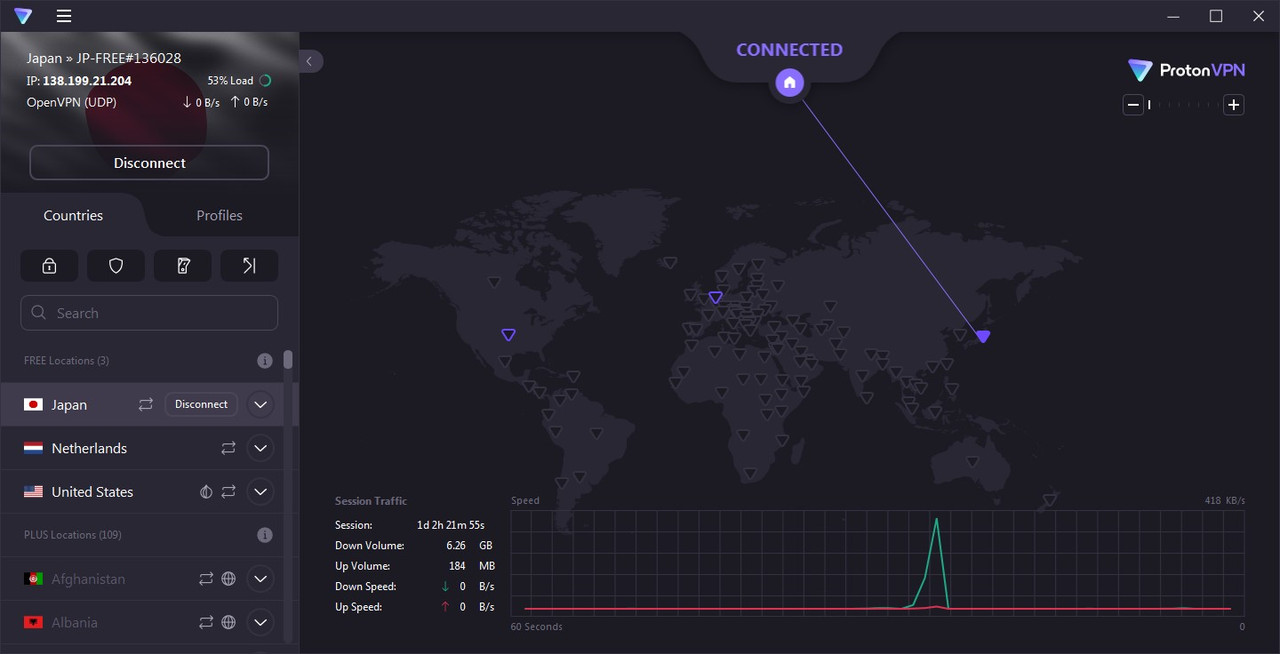The height and width of the screenshot is (654, 1280).
Task: Adjust the map zoom slider
Action: tap(1183, 105)
